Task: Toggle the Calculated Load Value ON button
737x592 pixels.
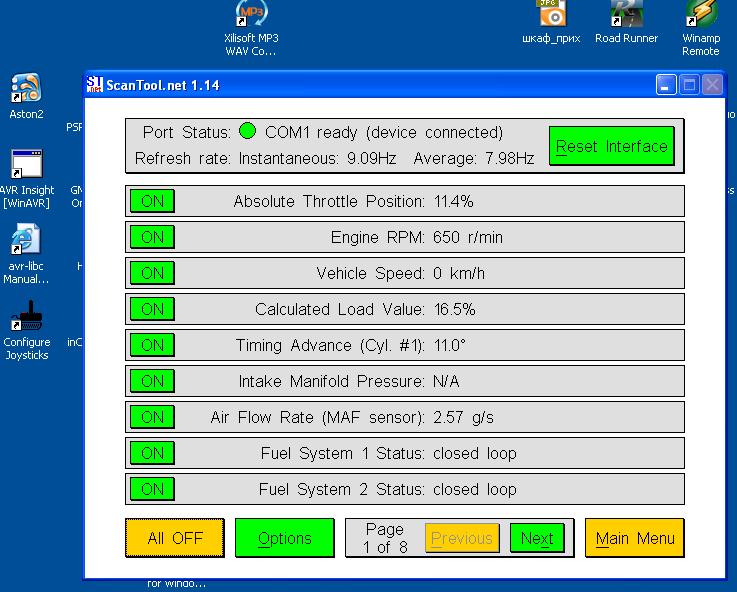Action: pyautogui.click(x=152, y=309)
